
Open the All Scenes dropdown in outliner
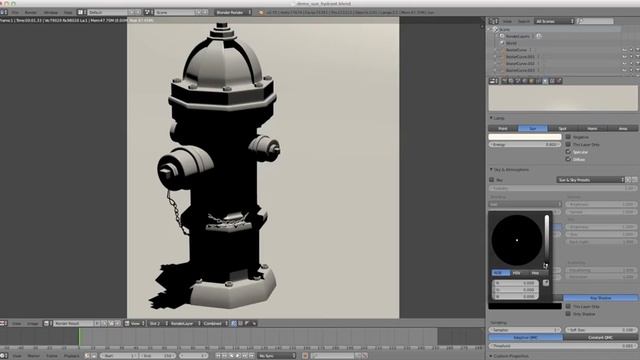coord(554,21)
